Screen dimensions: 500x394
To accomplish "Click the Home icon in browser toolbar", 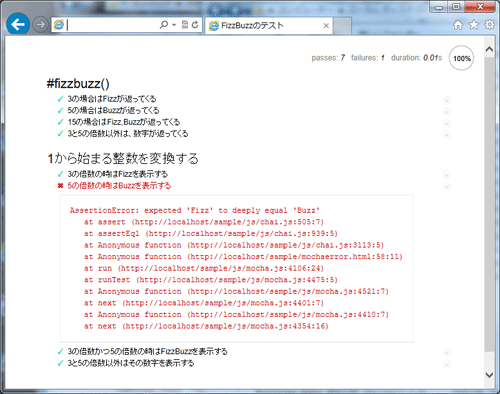I will [458, 25].
